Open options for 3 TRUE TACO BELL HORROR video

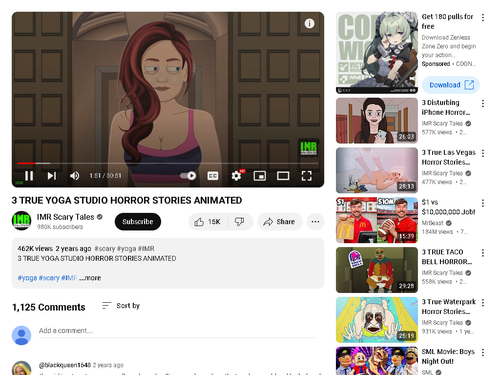483,253
